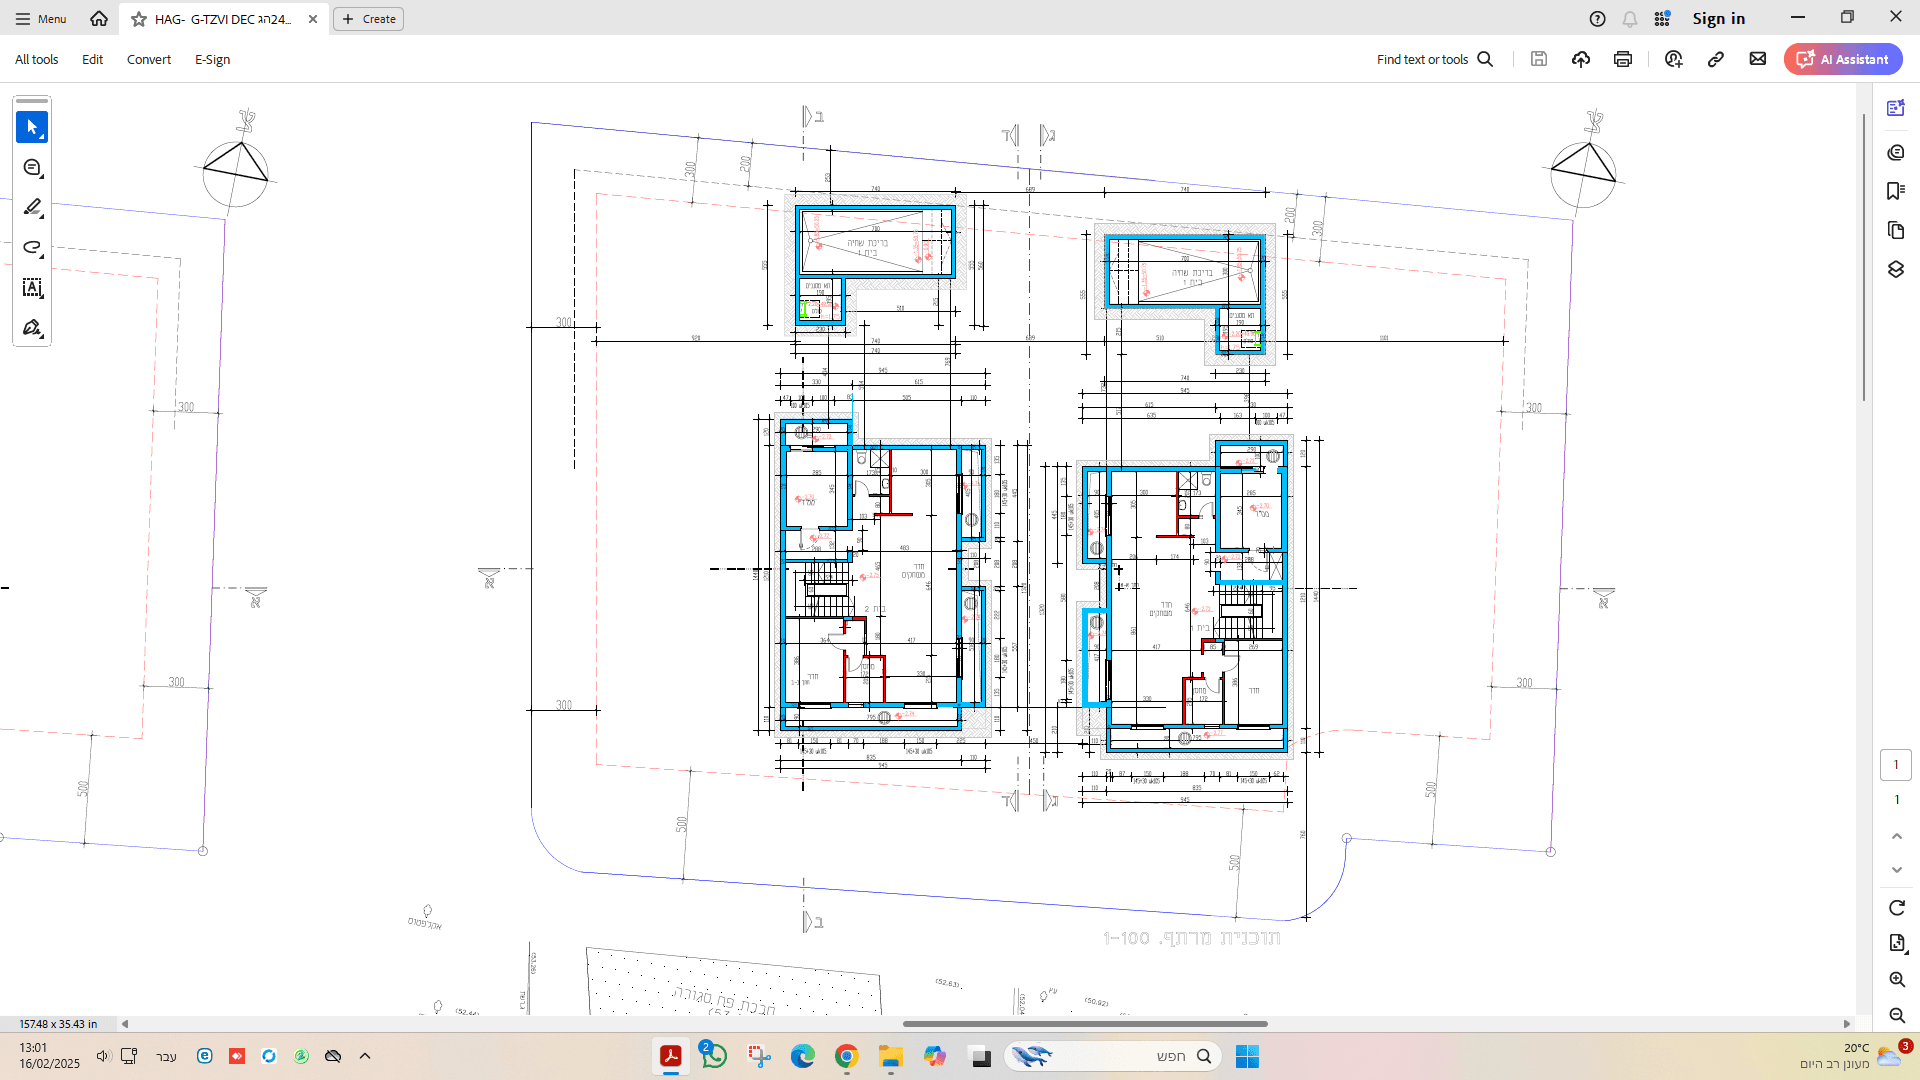Open All tools
Screen dimensions: 1920x1080
[36, 59]
